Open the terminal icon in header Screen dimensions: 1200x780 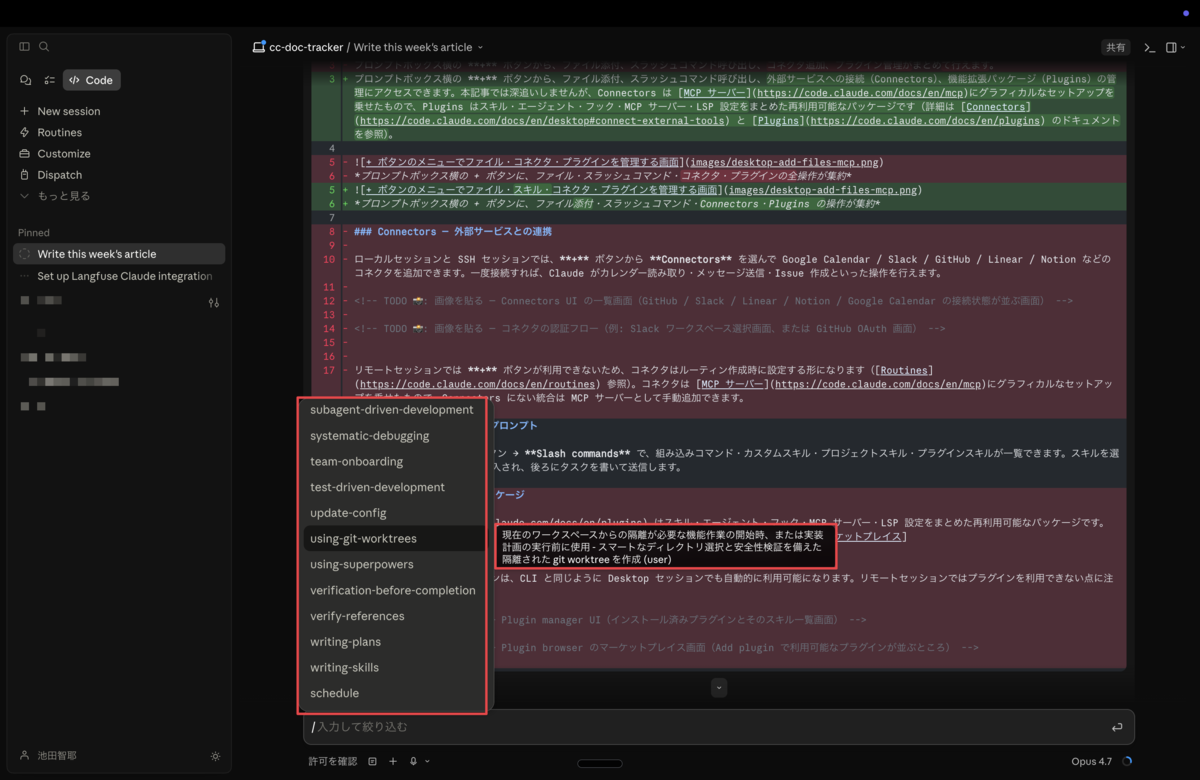1149,47
